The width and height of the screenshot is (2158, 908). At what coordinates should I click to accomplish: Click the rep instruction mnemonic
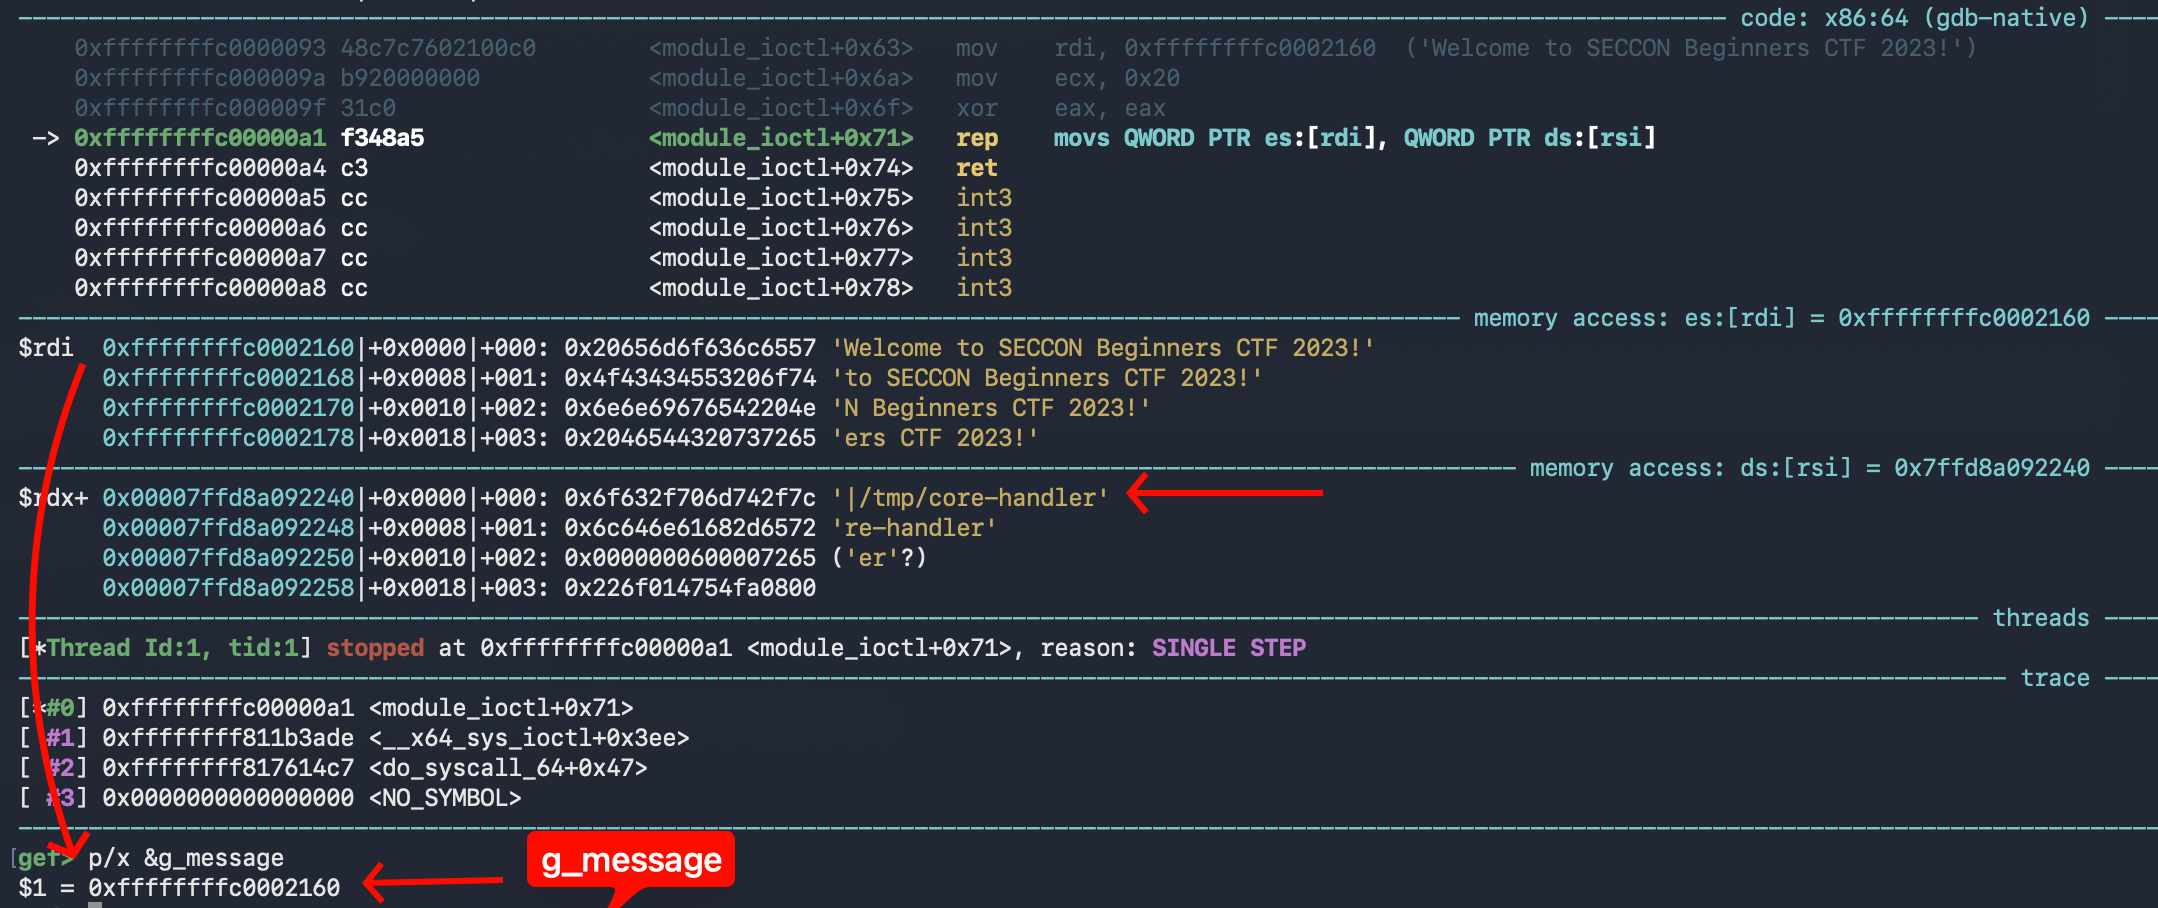tap(977, 138)
